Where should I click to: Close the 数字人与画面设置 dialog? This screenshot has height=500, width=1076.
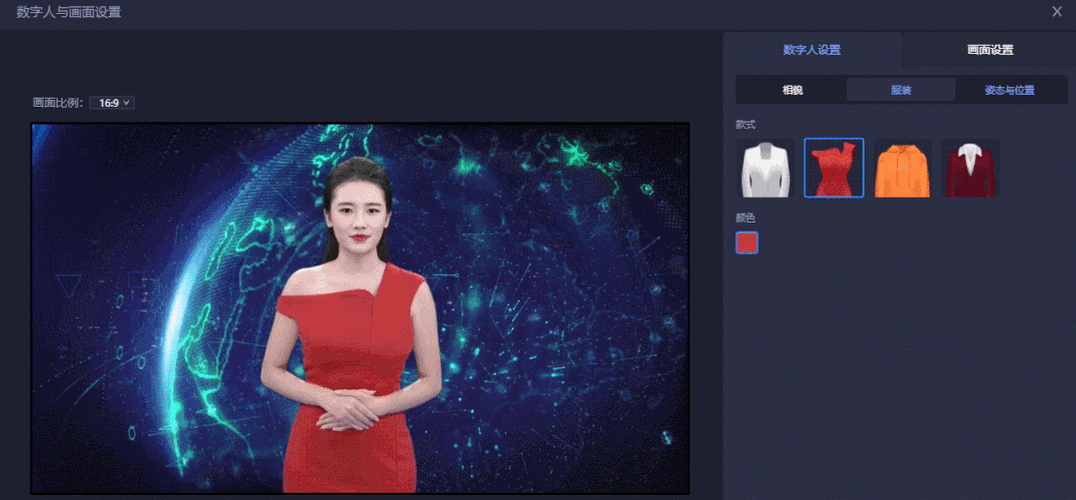point(1057,12)
